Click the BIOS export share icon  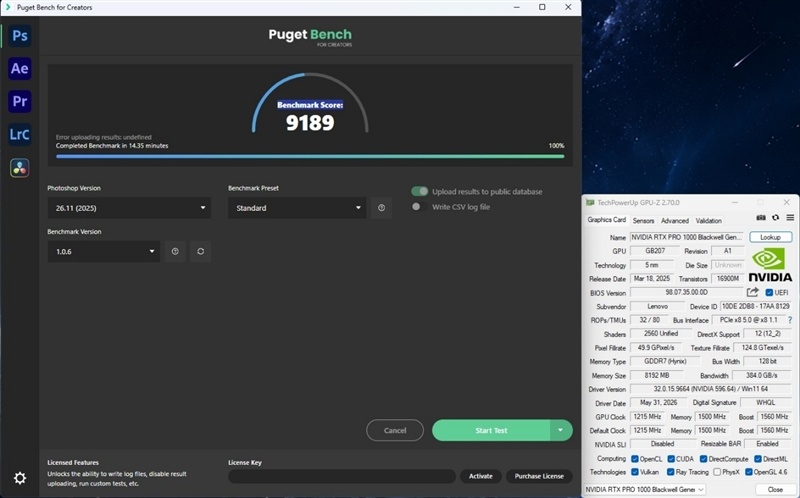point(753,292)
